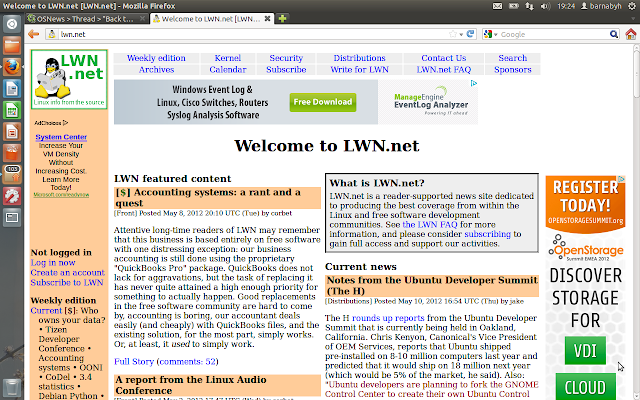
Task: Open the Trash in the launcher
Action: click(12, 388)
